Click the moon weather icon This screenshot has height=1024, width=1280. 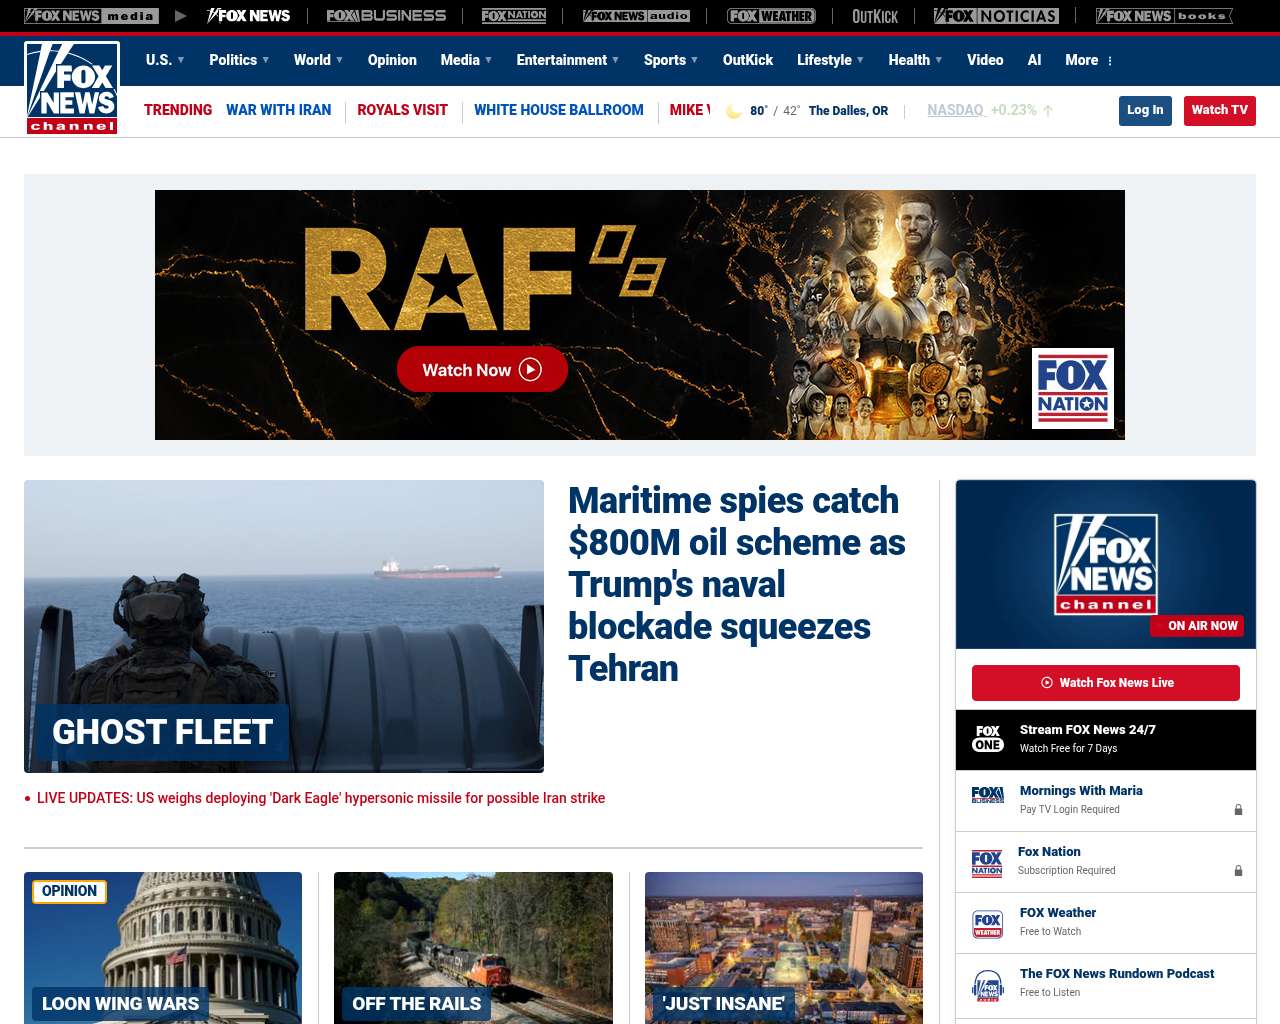pyautogui.click(x=734, y=111)
